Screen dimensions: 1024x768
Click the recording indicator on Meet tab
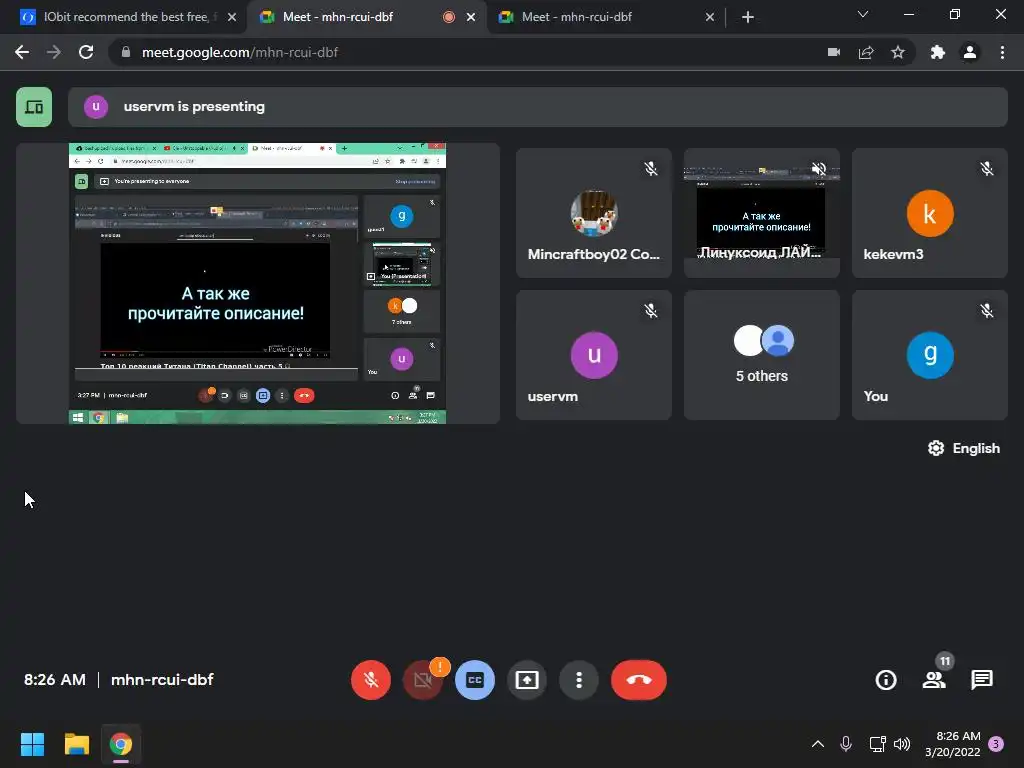click(x=449, y=17)
